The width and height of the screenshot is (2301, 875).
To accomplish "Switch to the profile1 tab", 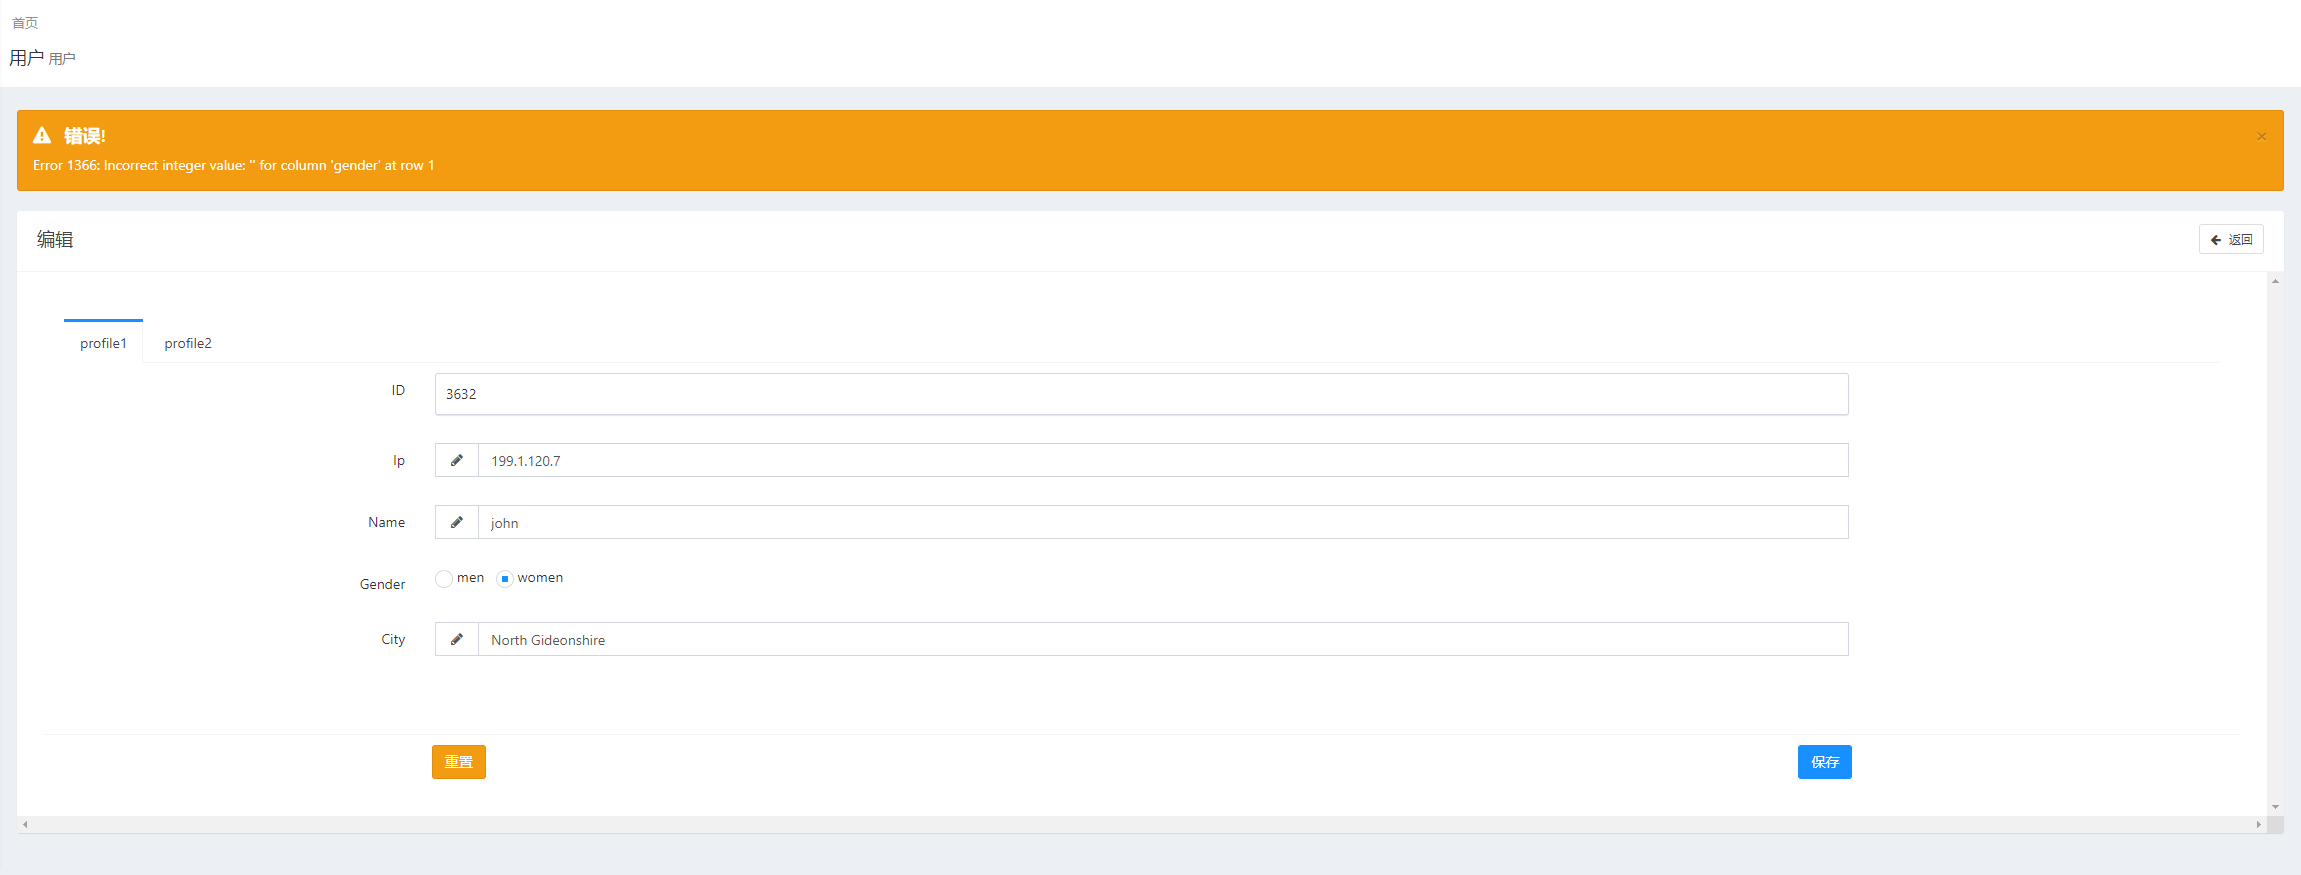I will point(103,342).
